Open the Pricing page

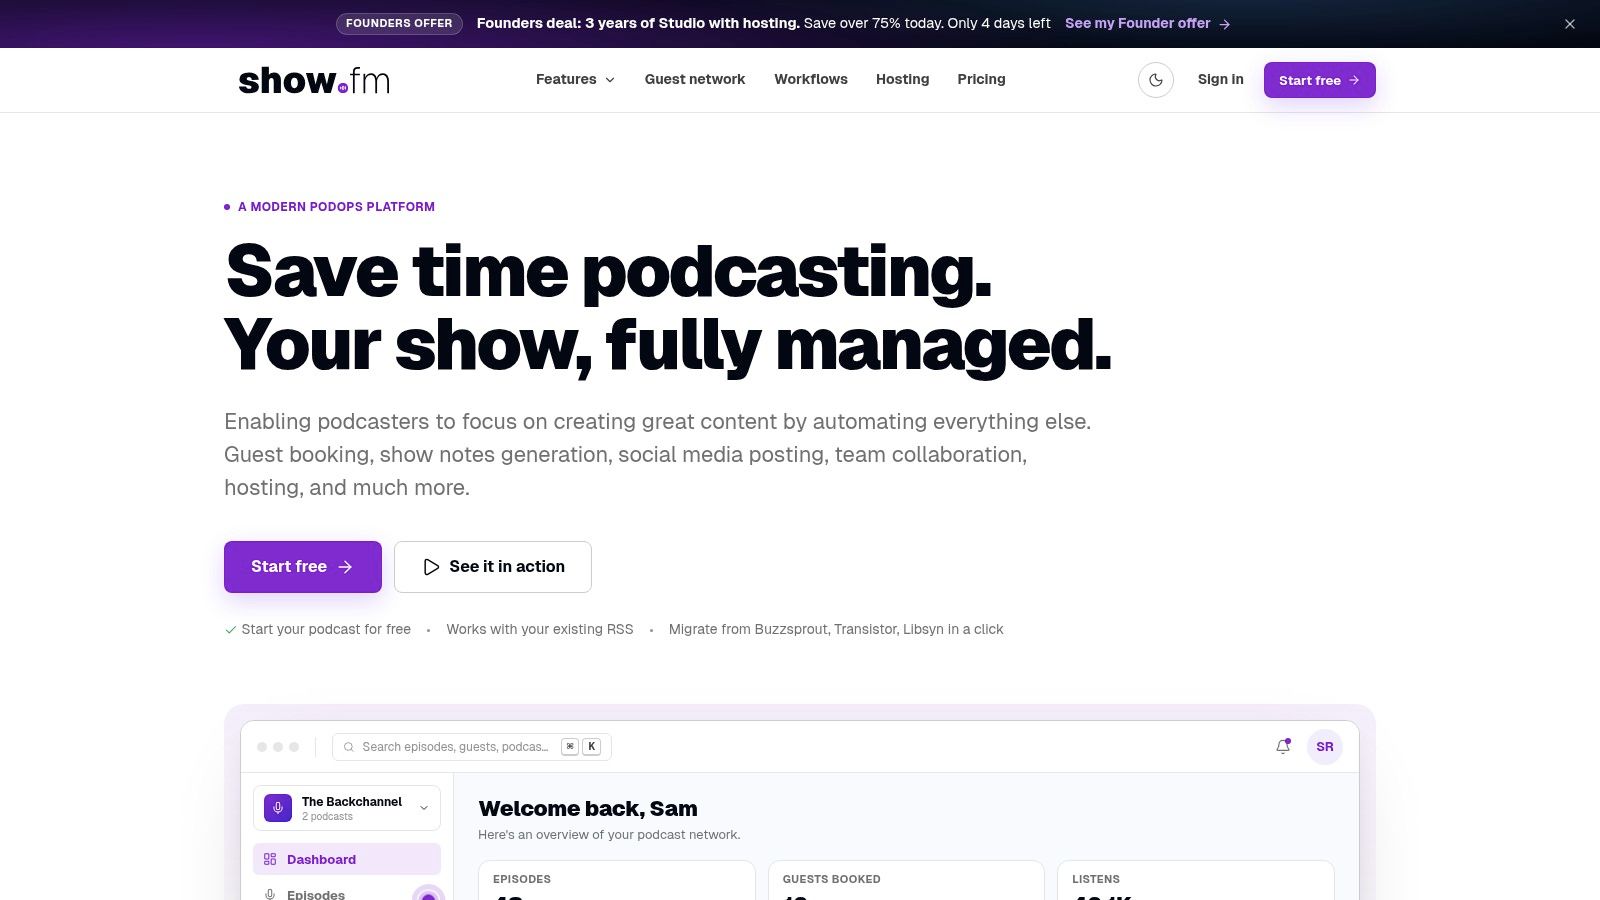coord(981,79)
